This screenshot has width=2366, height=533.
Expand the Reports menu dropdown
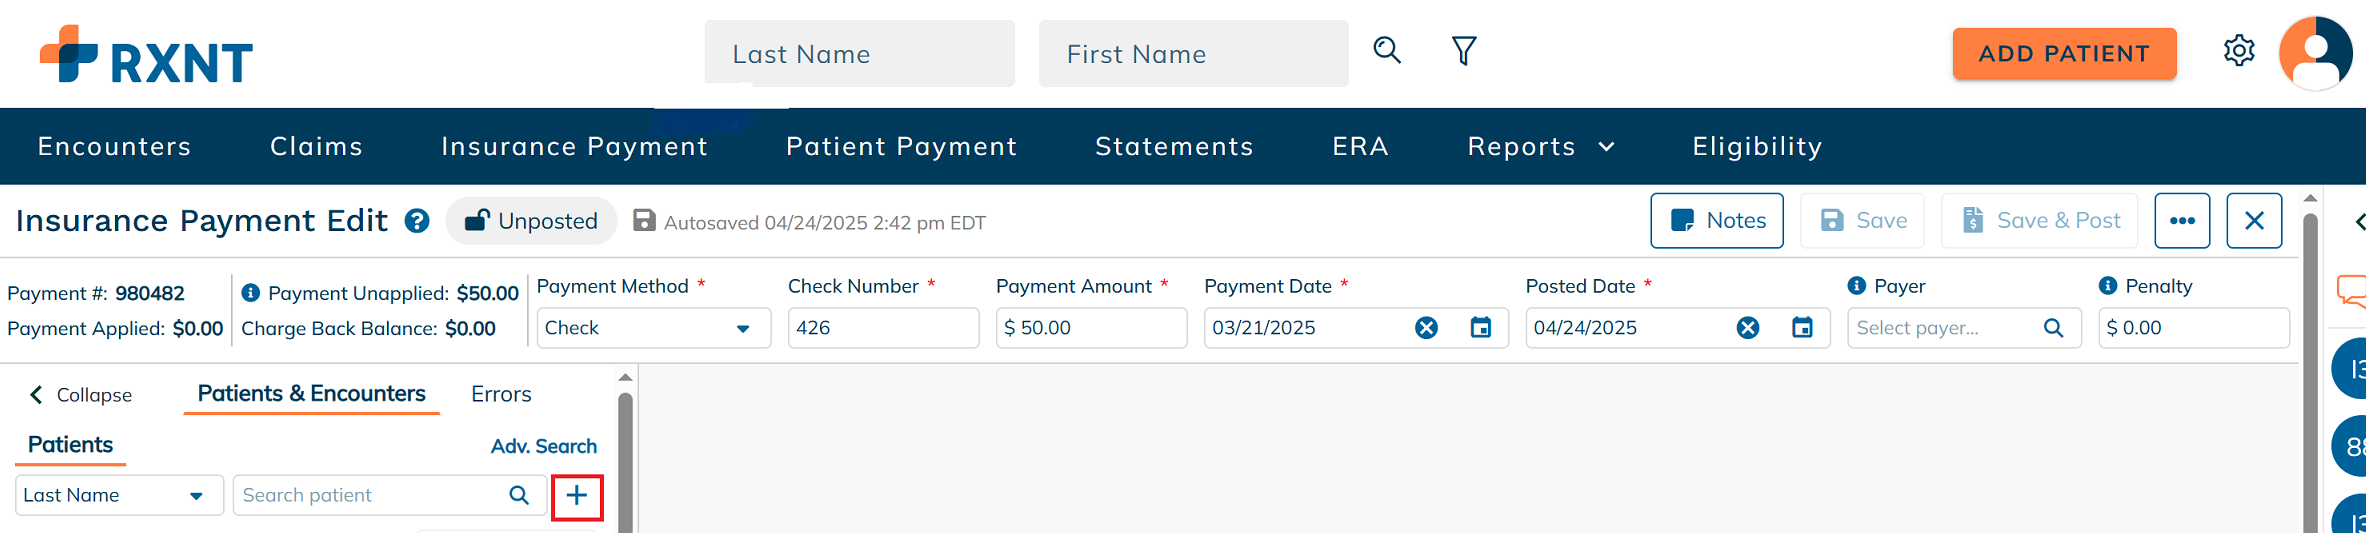(1541, 146)
